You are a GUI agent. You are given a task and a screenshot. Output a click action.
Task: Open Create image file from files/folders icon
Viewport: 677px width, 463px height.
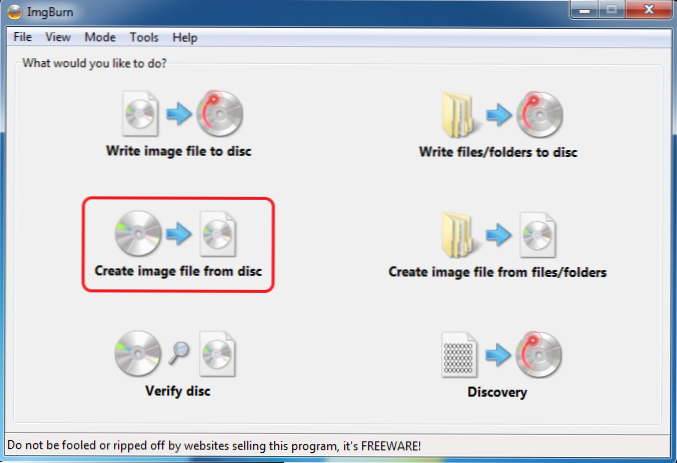coord(499,235)
